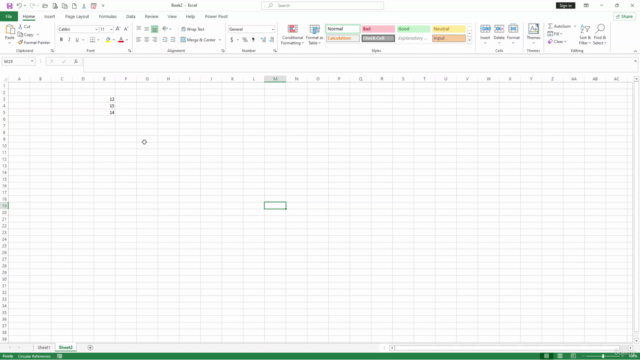This screenshot has width=640, height=360.
Task: Click the Decrease Indent icon
Action: pyautogui.click(x=165, y=40)
